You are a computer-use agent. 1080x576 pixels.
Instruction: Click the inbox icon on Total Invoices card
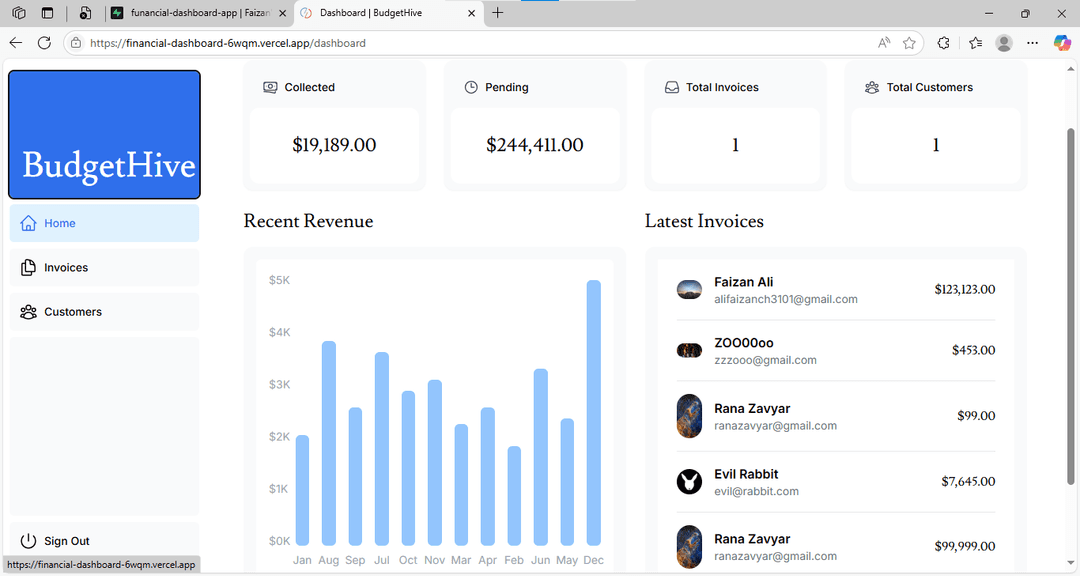click(x=672, y=88)
